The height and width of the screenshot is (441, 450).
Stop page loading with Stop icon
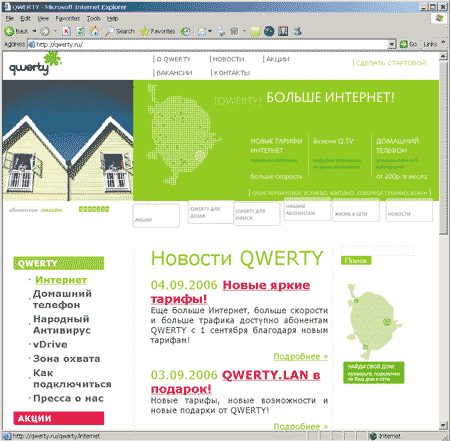(x=66, y=31)
